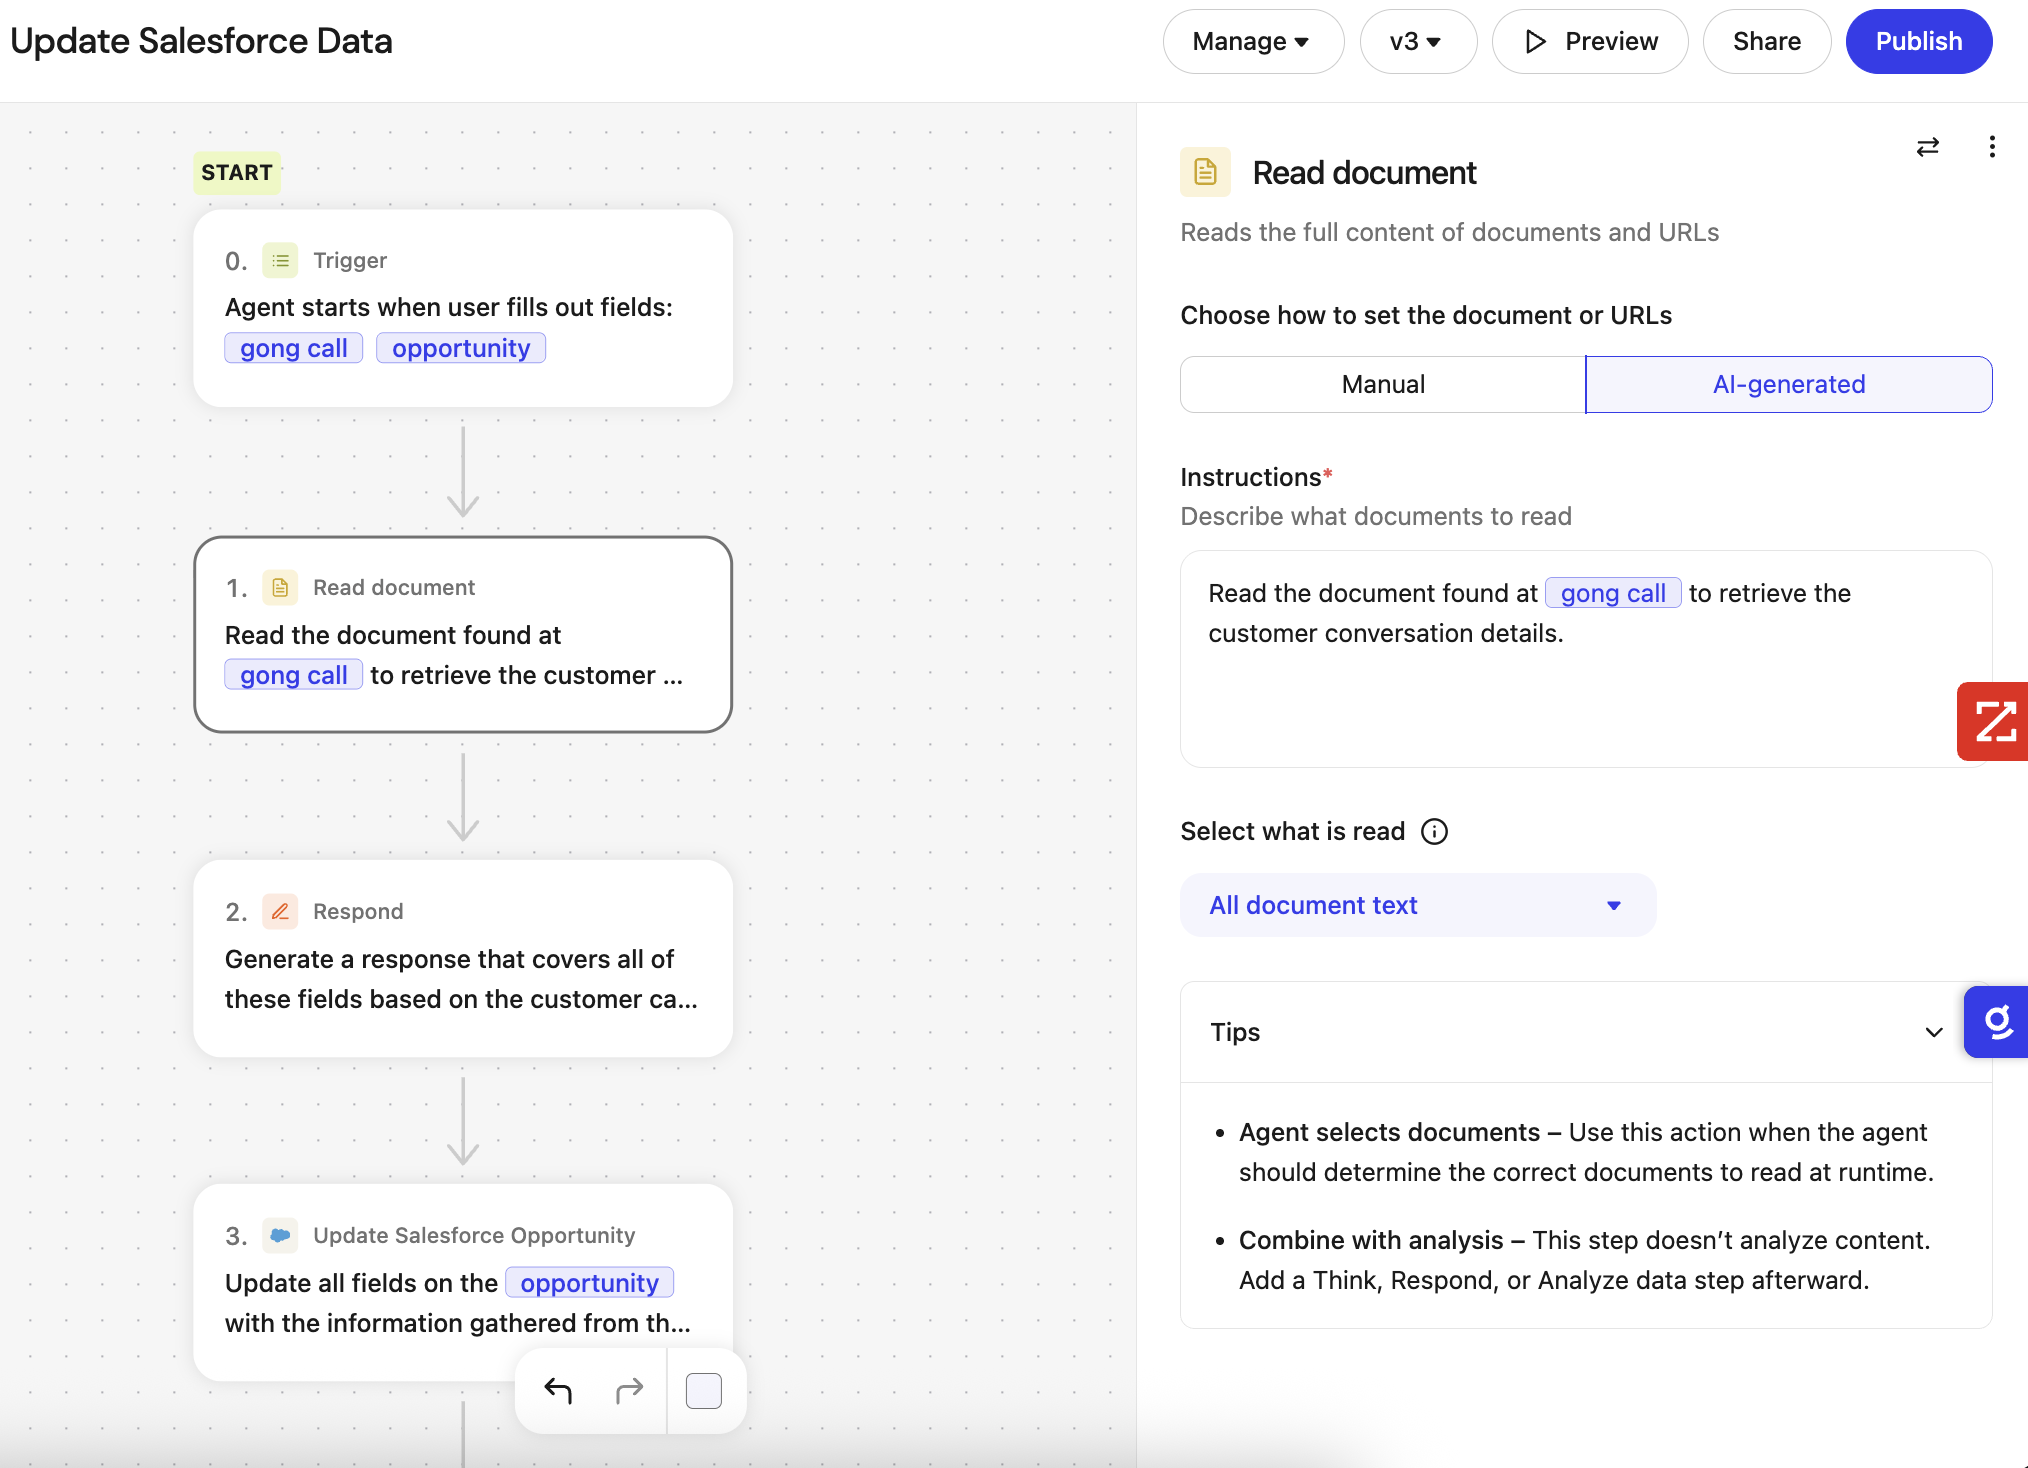Click the Trigger step list icon

[280, 260]
